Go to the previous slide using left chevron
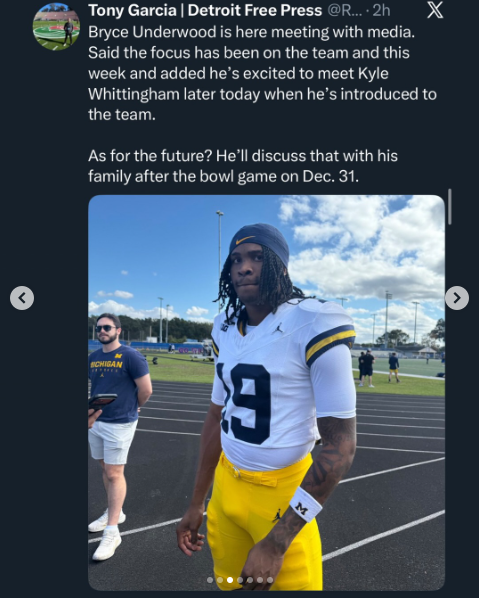This screenshot has height=598, width=479. (x=22, y=298)
